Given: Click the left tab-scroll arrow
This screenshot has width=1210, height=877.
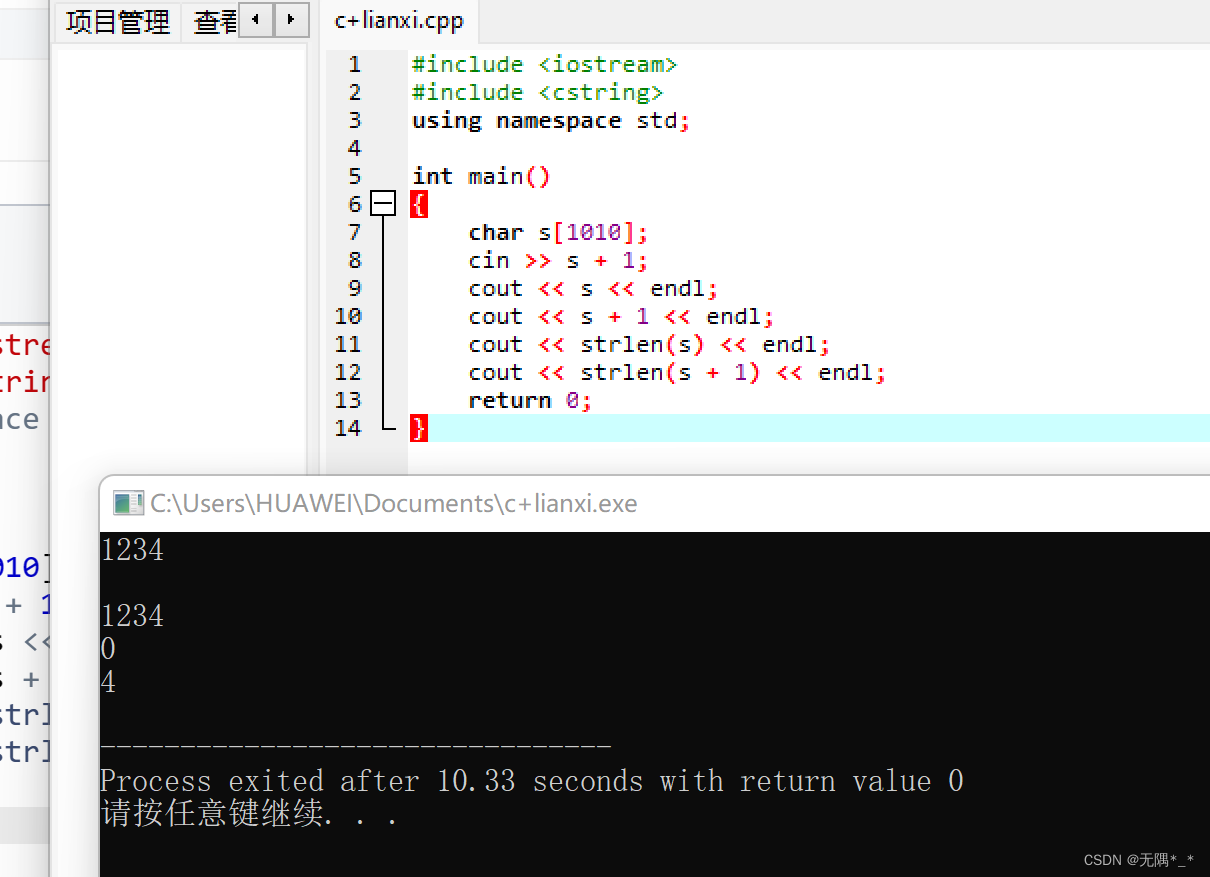Looking at the screenshot, I should [255, 20].
